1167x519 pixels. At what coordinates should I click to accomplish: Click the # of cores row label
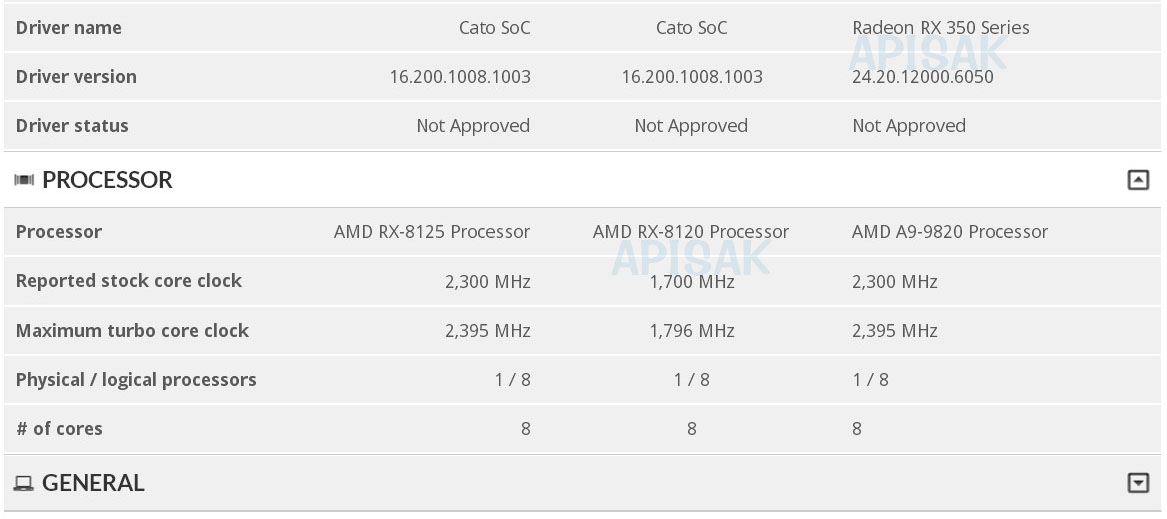coord(59,429)
